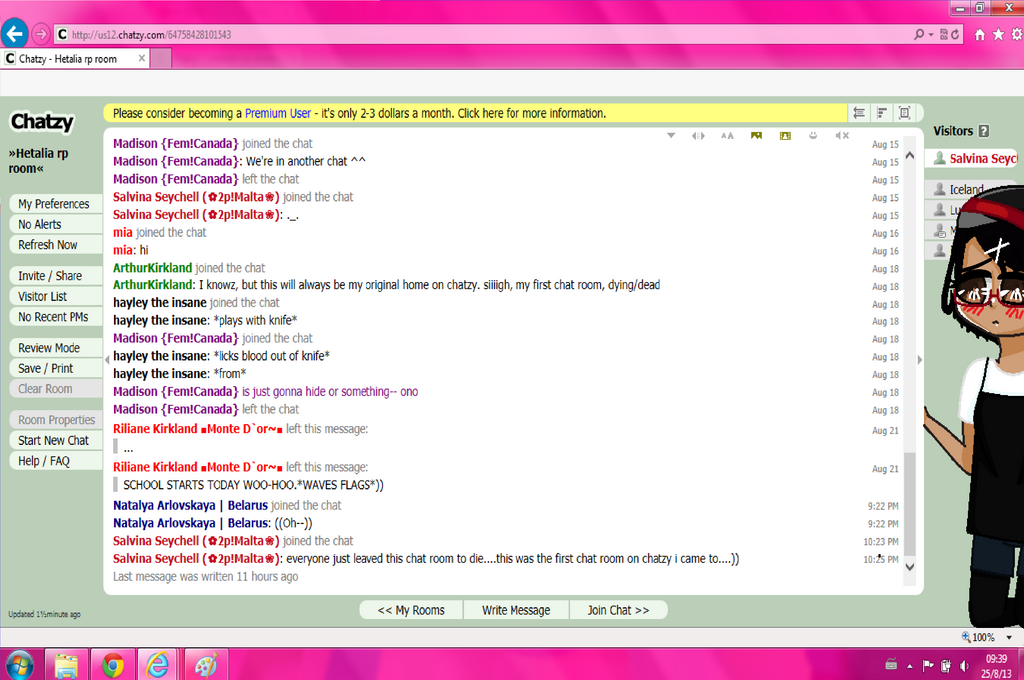Screen dimensions: 1024x680
Task: Open Windows Explorer from taskbar
Action: click(x=66, y=665)
